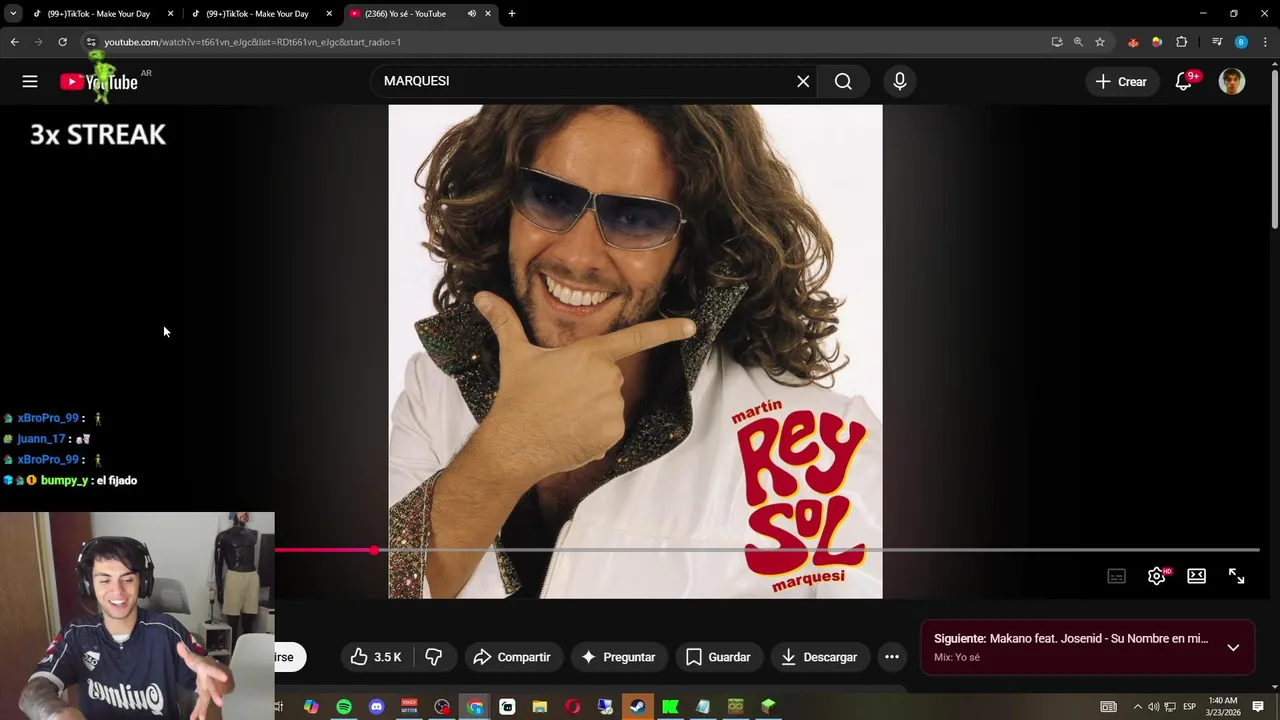Click the page vertical scrollbar
Image resolution: width=1280 pixels, height=720 pixels.
pos(1274,150)
